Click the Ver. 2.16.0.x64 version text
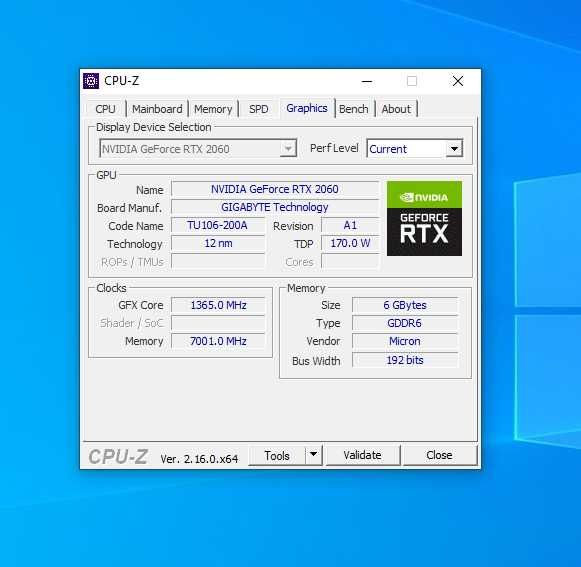This screenshot has width=581, height=567. pyautogui.click(x=199, y=459)
